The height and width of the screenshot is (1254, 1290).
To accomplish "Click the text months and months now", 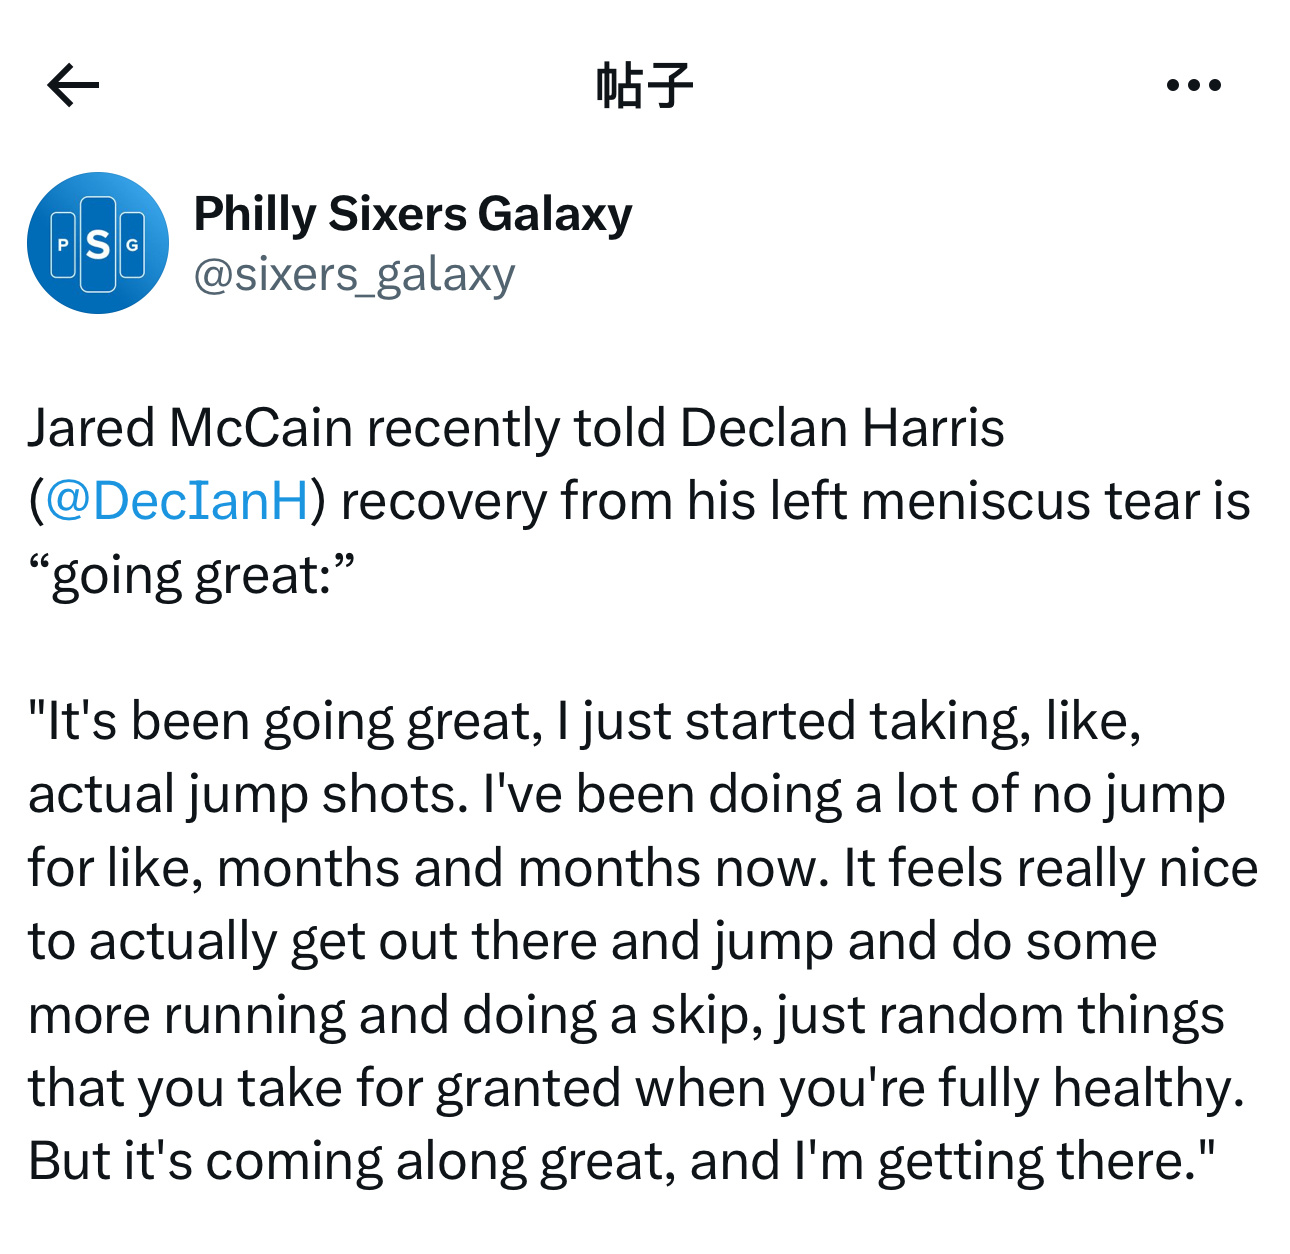I will (x=522, y=868).
